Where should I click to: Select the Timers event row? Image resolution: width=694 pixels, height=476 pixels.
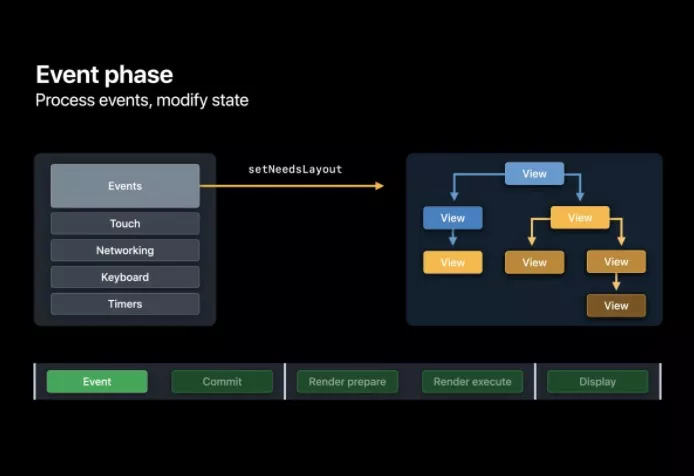[x=125, y=304]
